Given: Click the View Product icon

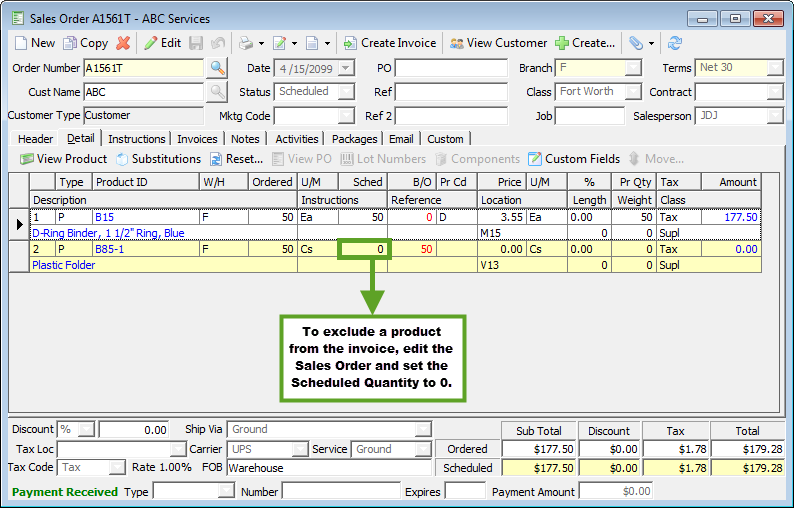Looking at the screenshot, I should (27, 159).
